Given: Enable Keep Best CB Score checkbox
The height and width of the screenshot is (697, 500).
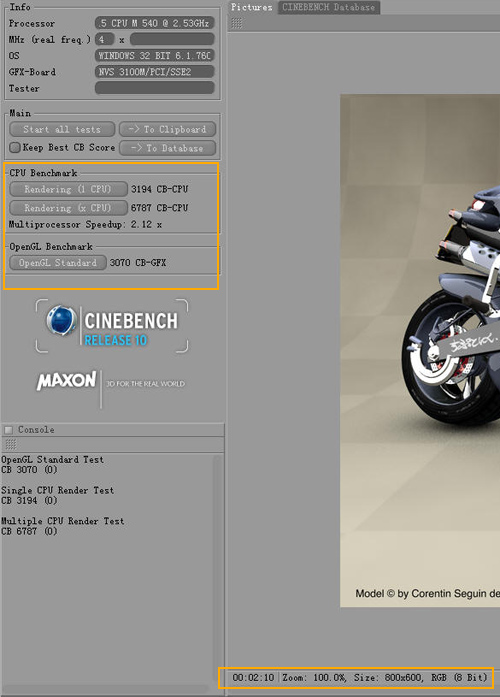Looking at the screenshot, I should (x=15, y=147).
